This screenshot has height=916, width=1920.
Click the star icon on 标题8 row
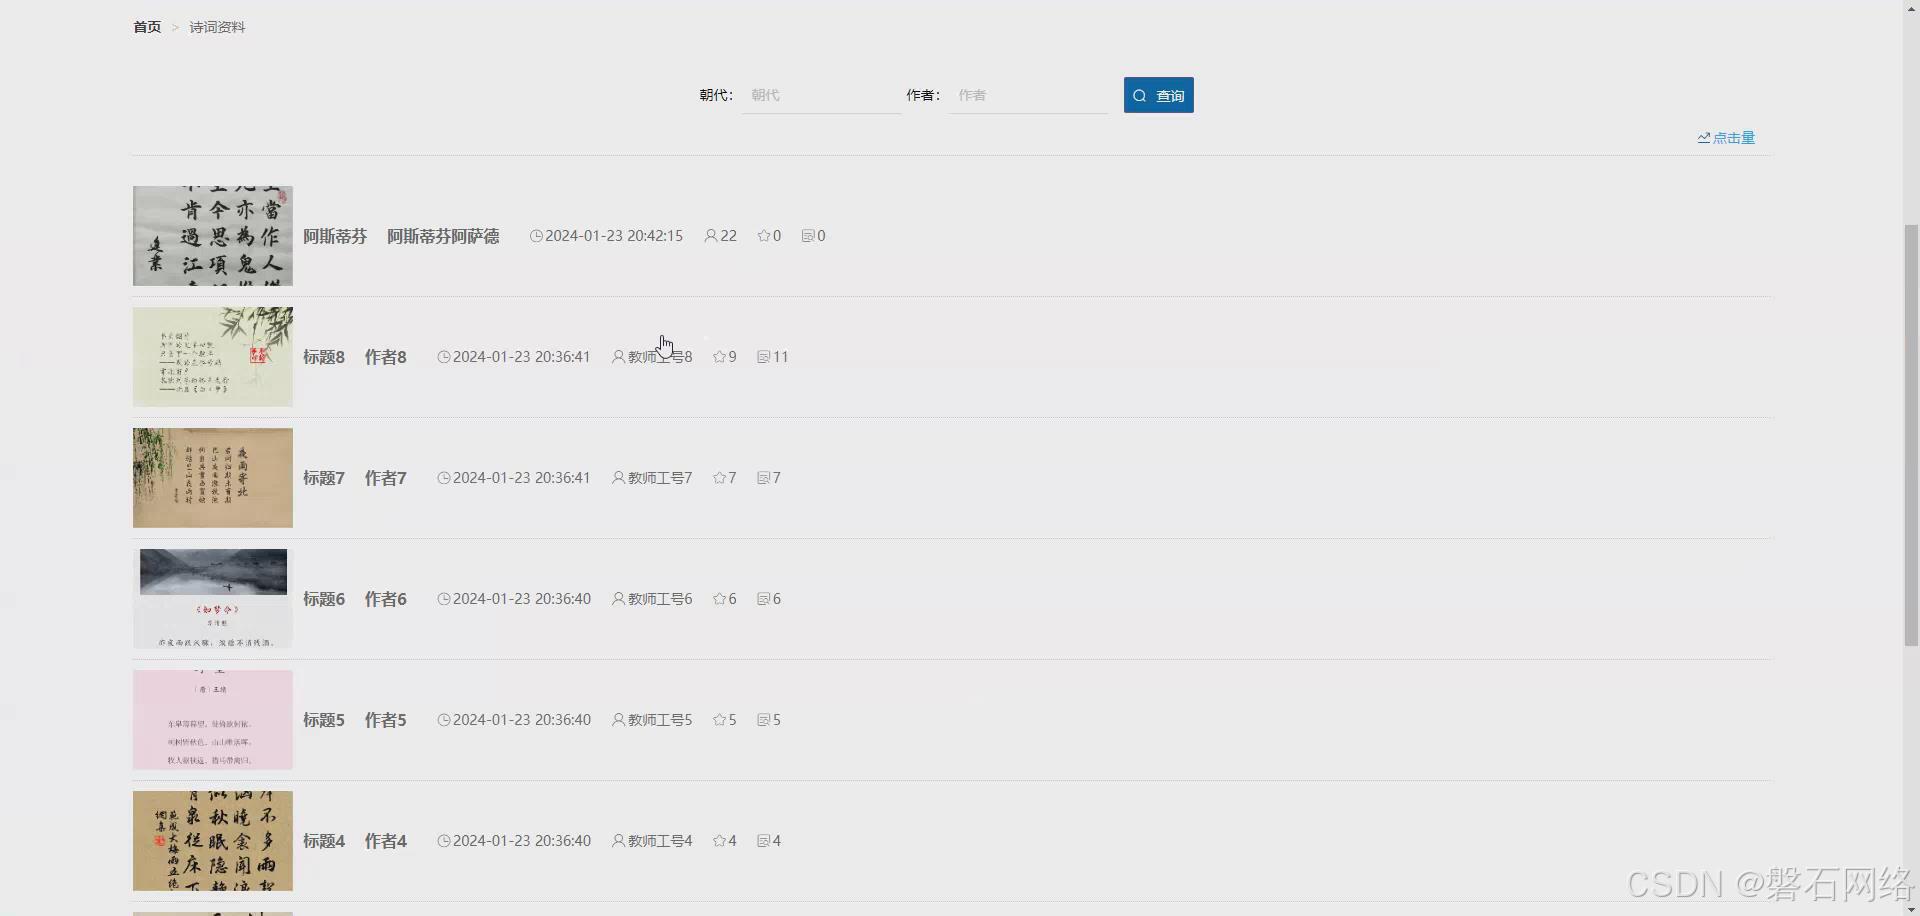(719, 356)
